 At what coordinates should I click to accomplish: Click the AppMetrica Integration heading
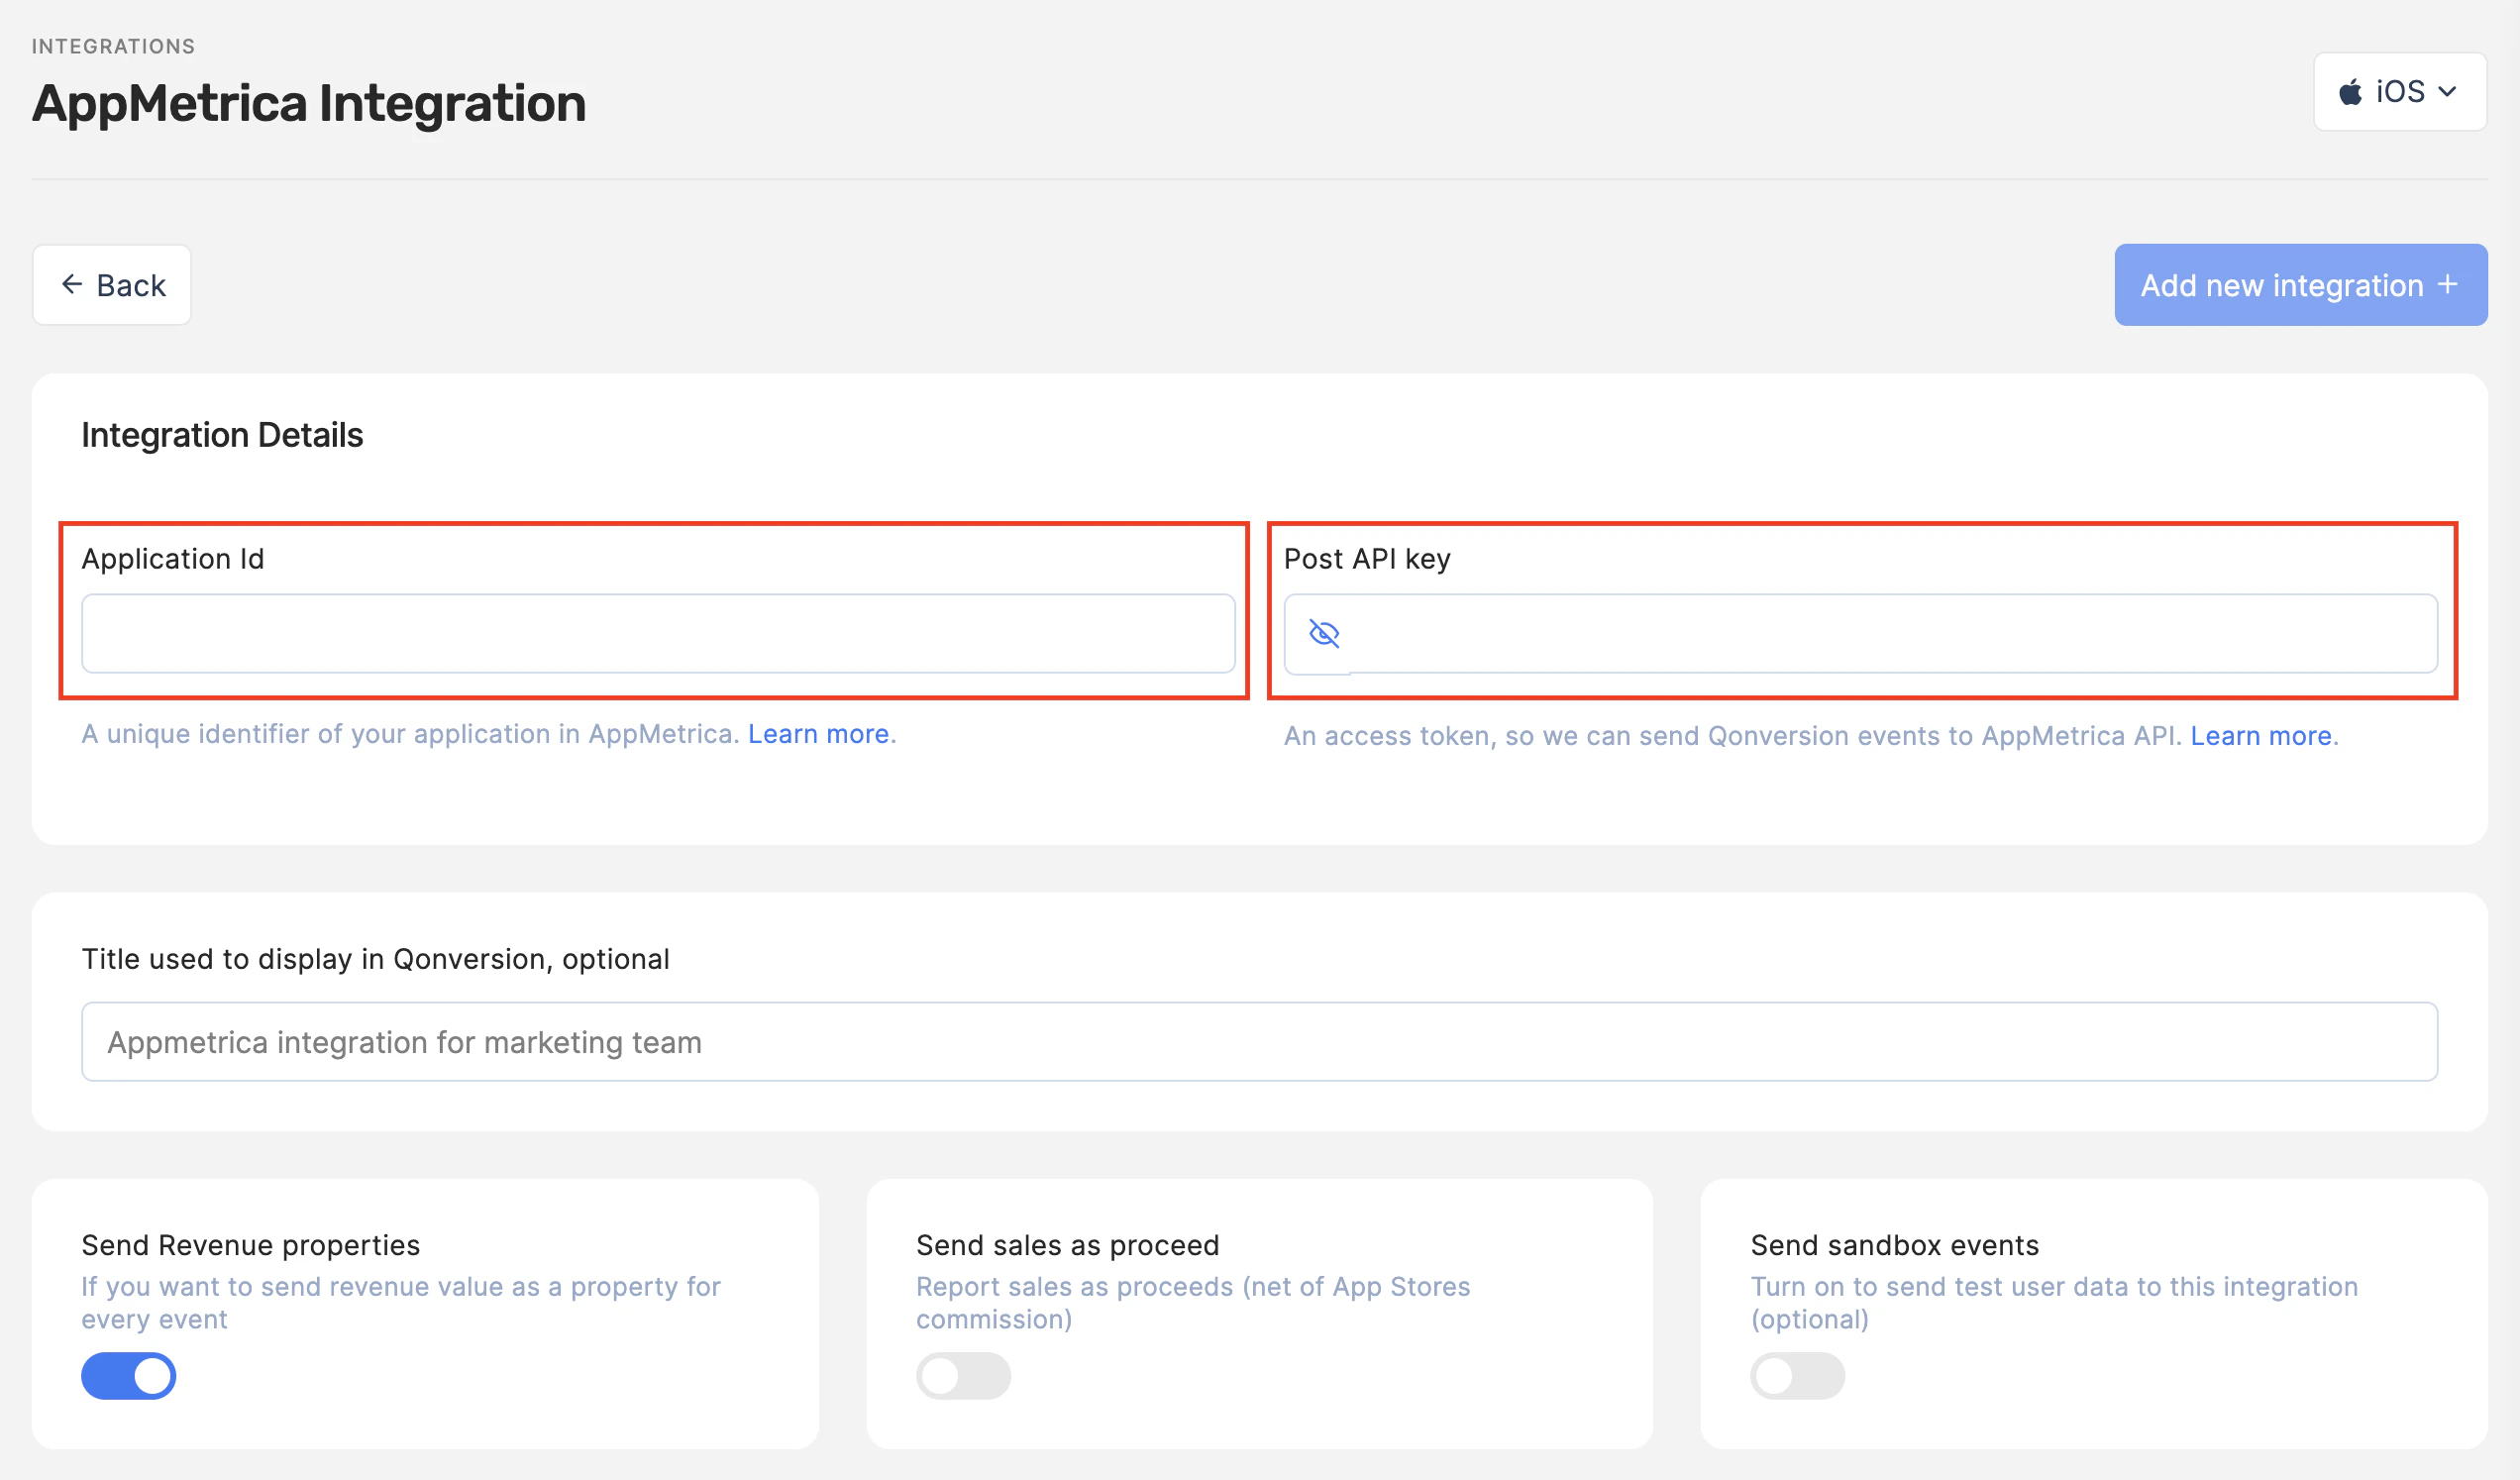[x=309, y=104]
